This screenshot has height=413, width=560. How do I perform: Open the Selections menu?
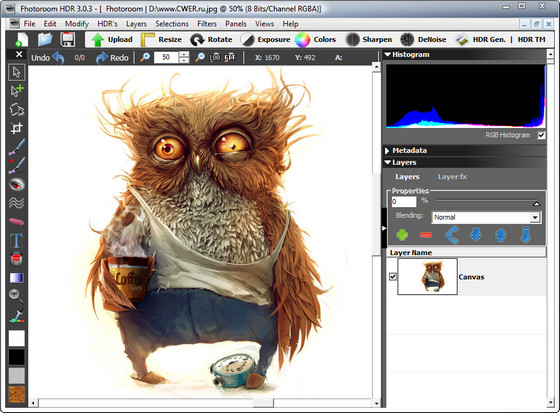click(172, 24)
